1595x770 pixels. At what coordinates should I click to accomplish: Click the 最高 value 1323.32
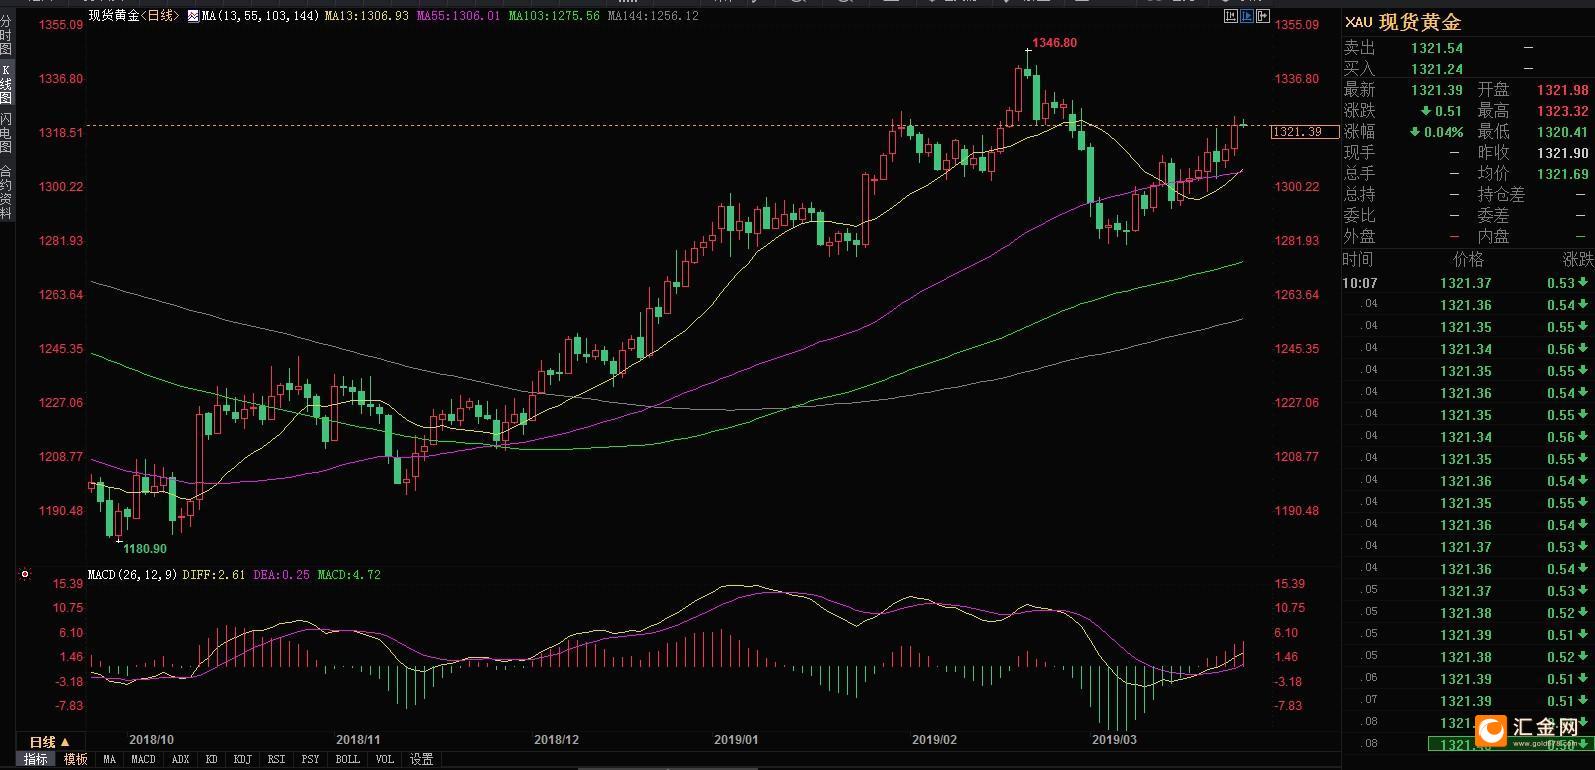pyautogui.click(x=1563, y=111)
